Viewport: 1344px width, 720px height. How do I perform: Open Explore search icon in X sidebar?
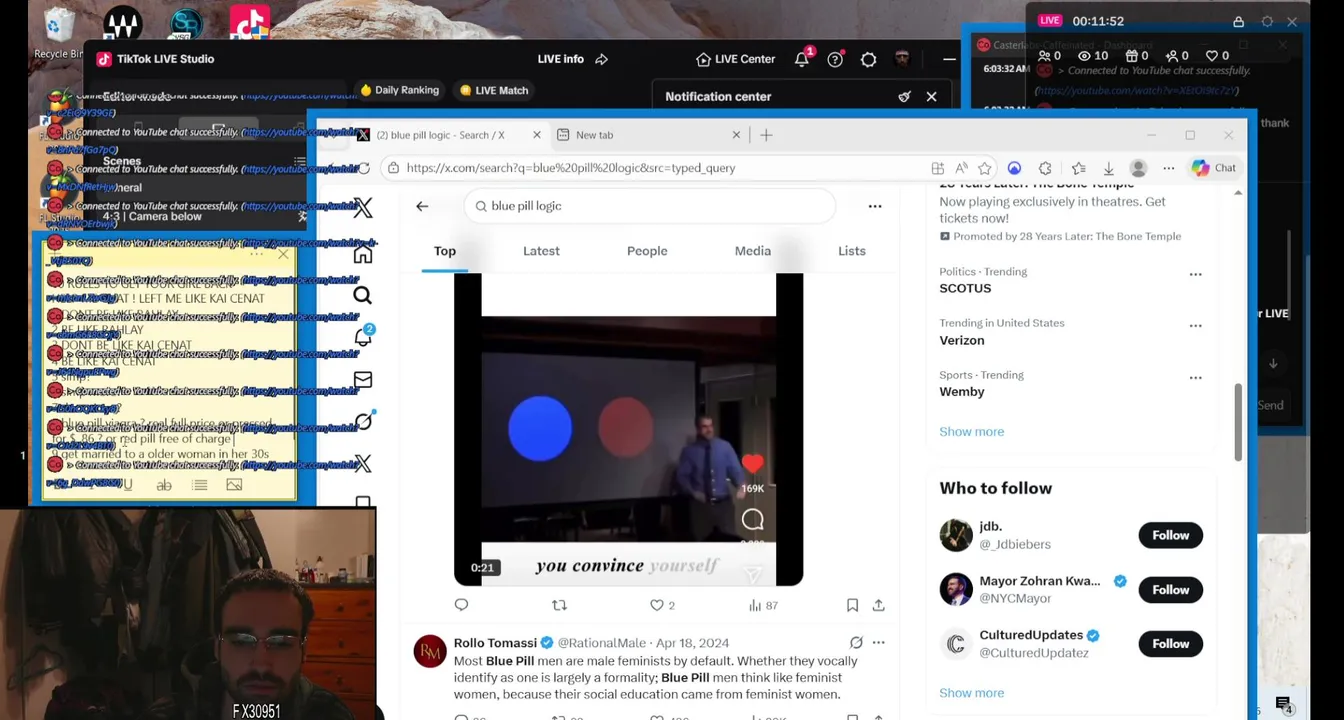pyautogui.click(x=363, y=295)
